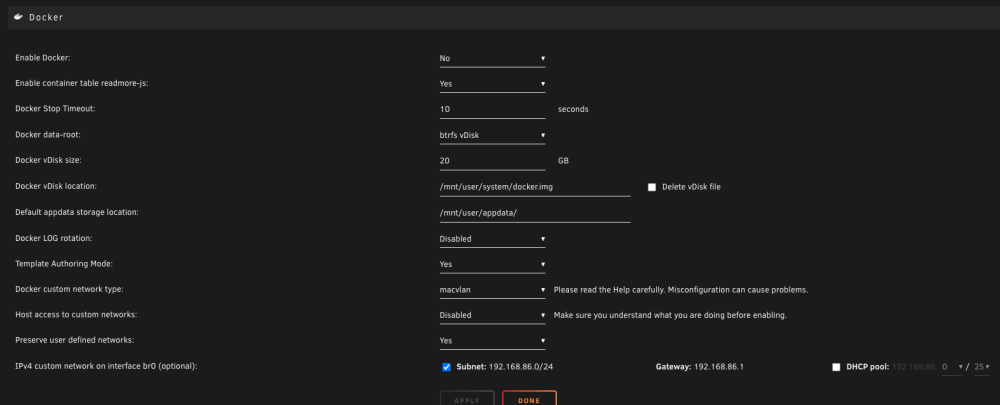Click the 'Please read the Help carefully' warning
The height and width of the screenshot is (405, 1000).
pos(680,290)
